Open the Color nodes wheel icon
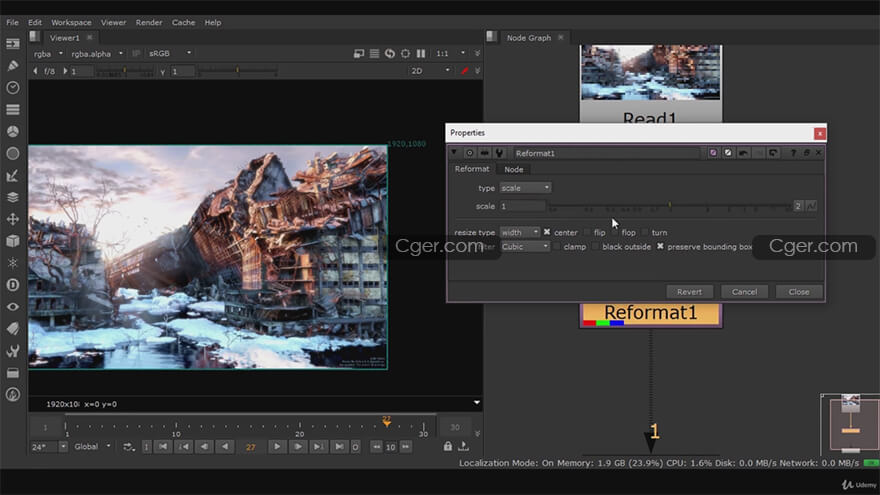This screenshot has width=880, height=495. pyautogui.click(x=12, y=131)
